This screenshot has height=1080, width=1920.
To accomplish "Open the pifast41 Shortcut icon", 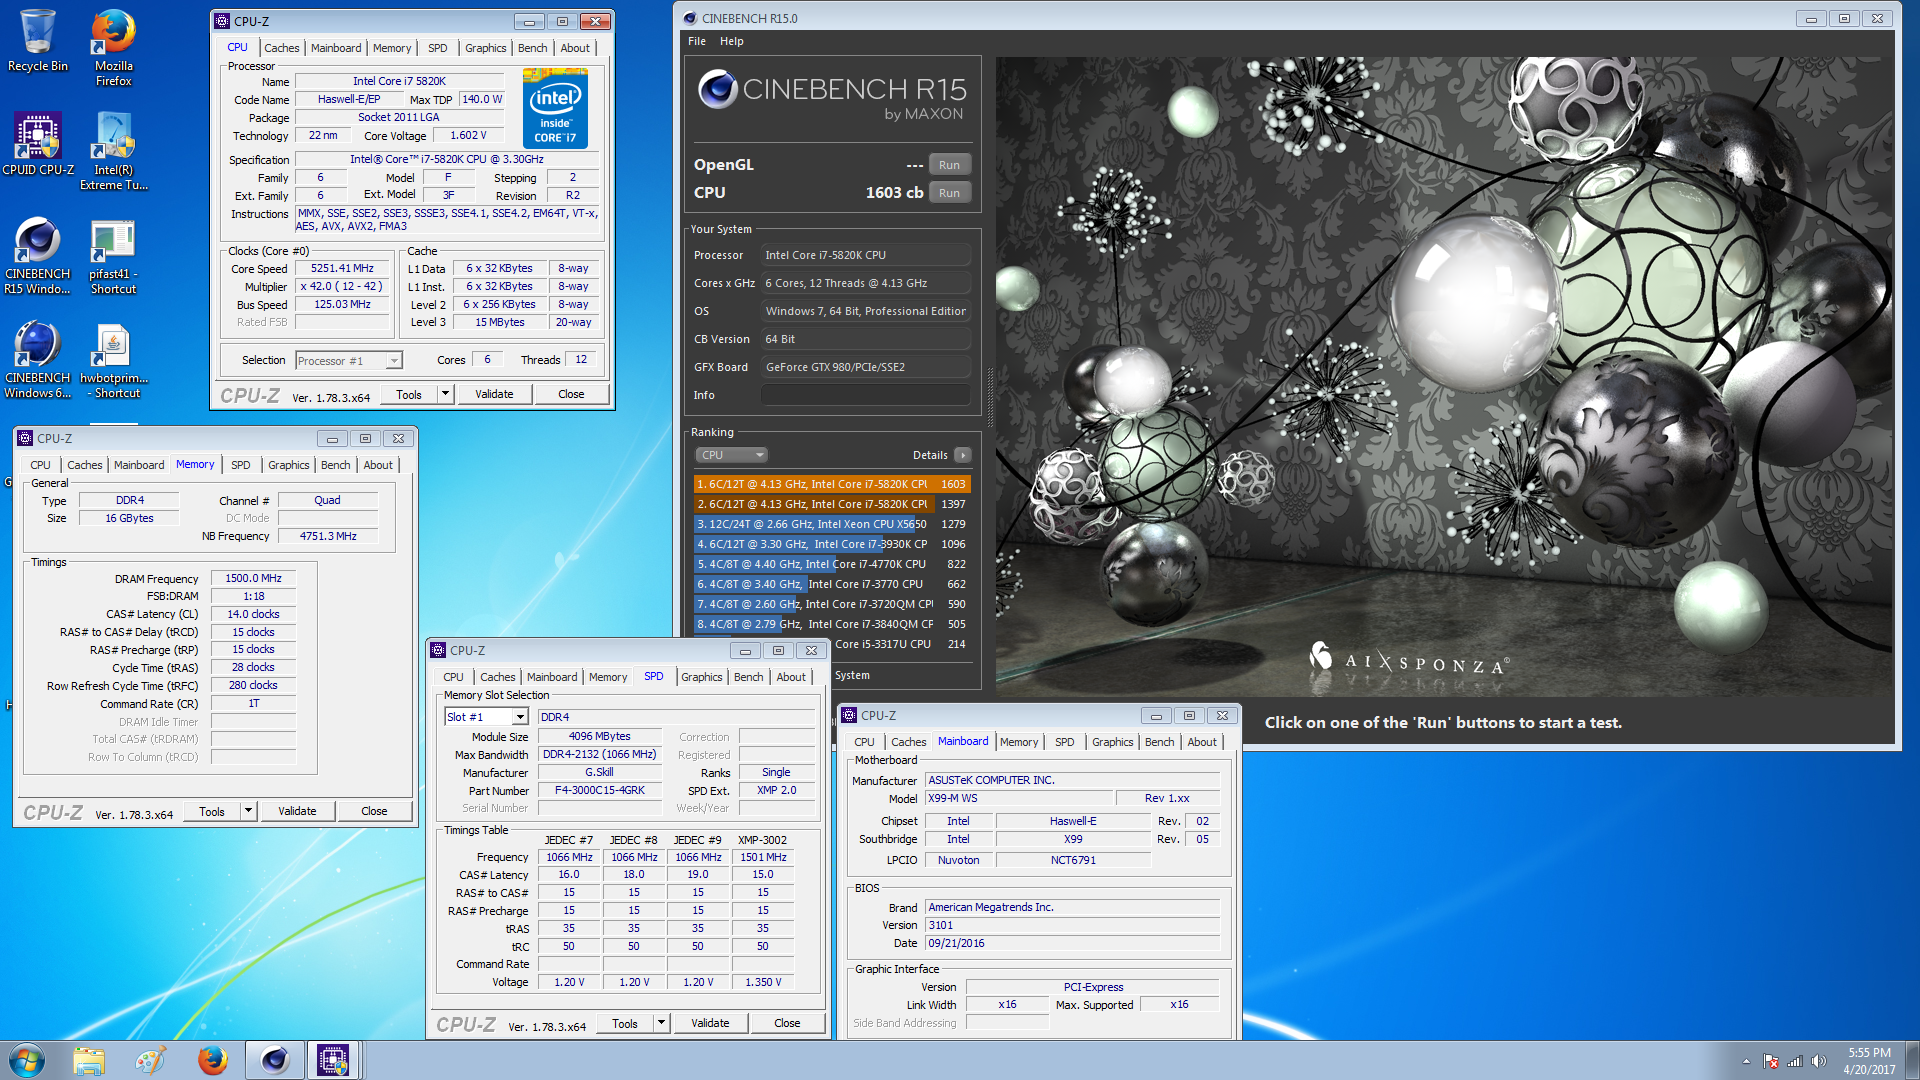I will 113,255.
